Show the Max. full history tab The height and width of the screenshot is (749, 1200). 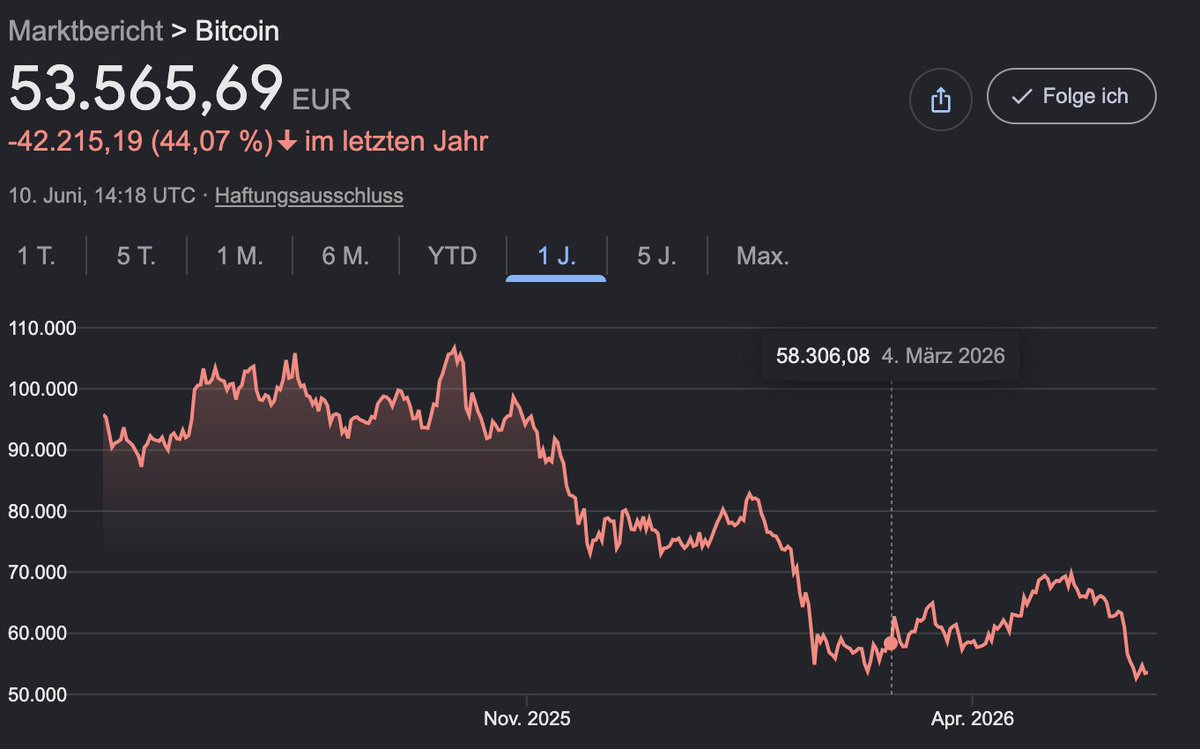763,256
